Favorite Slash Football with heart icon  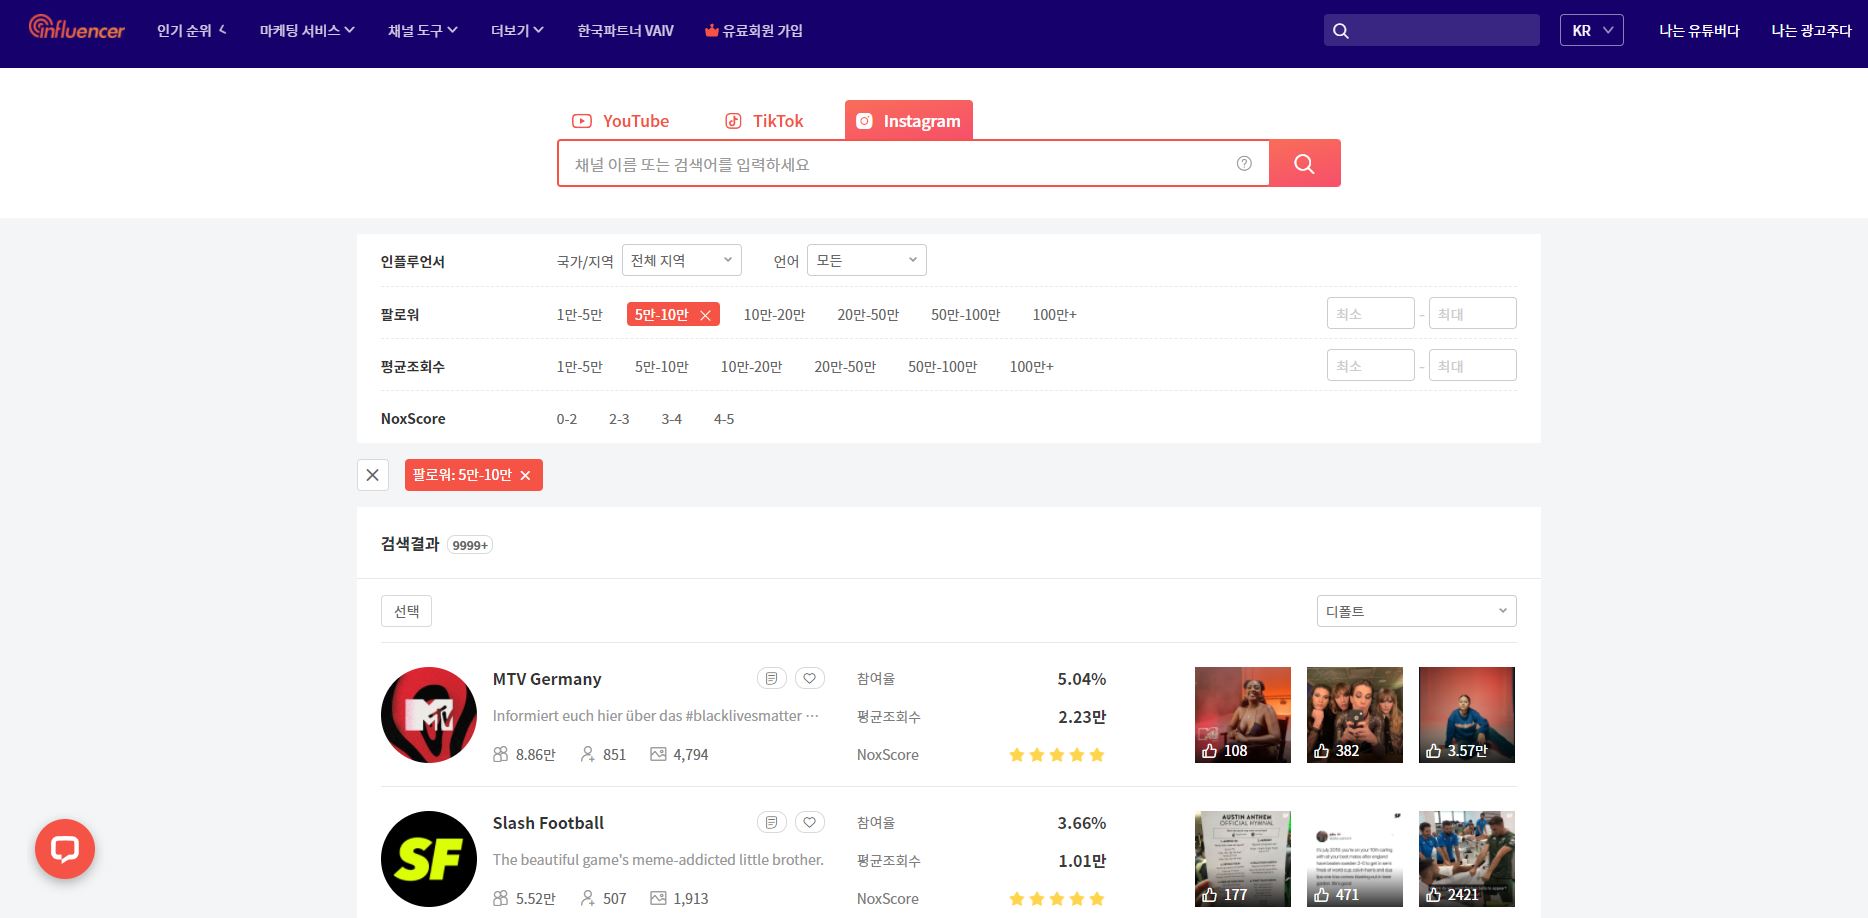[810, 823]
